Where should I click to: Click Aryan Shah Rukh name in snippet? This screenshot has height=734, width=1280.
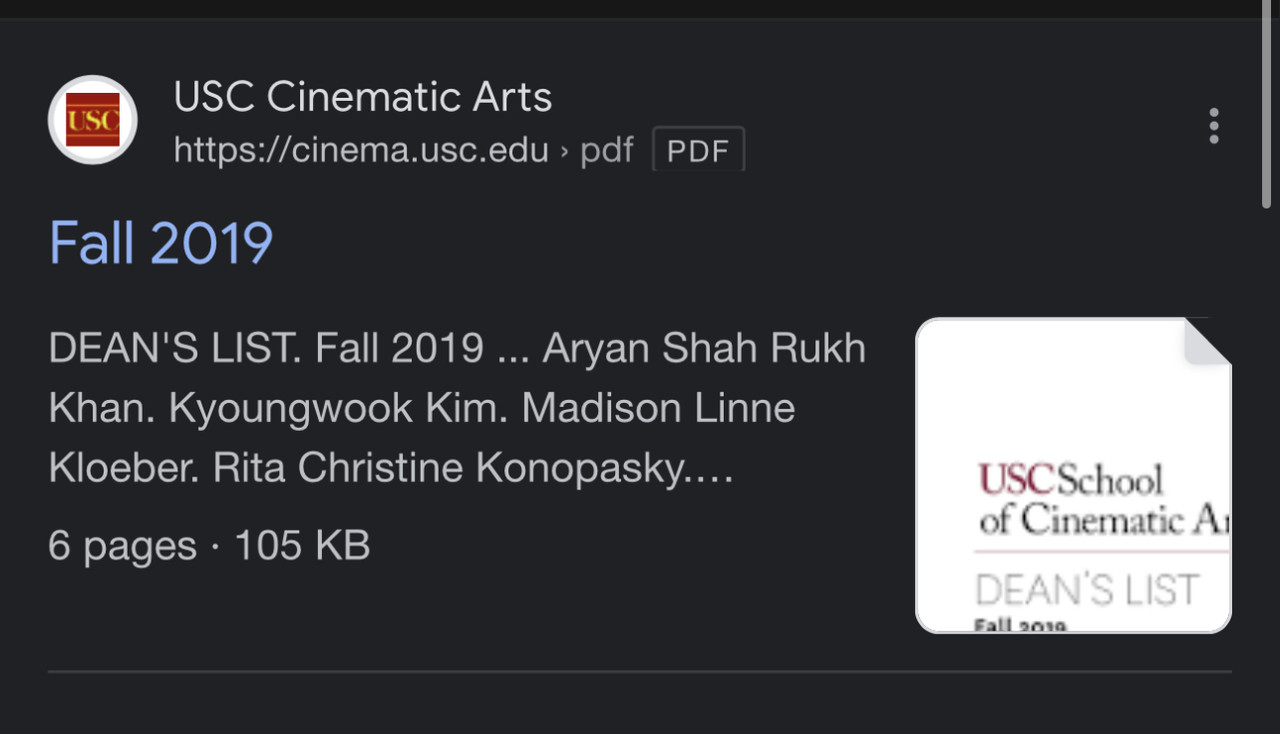click(x=704, y=348)
